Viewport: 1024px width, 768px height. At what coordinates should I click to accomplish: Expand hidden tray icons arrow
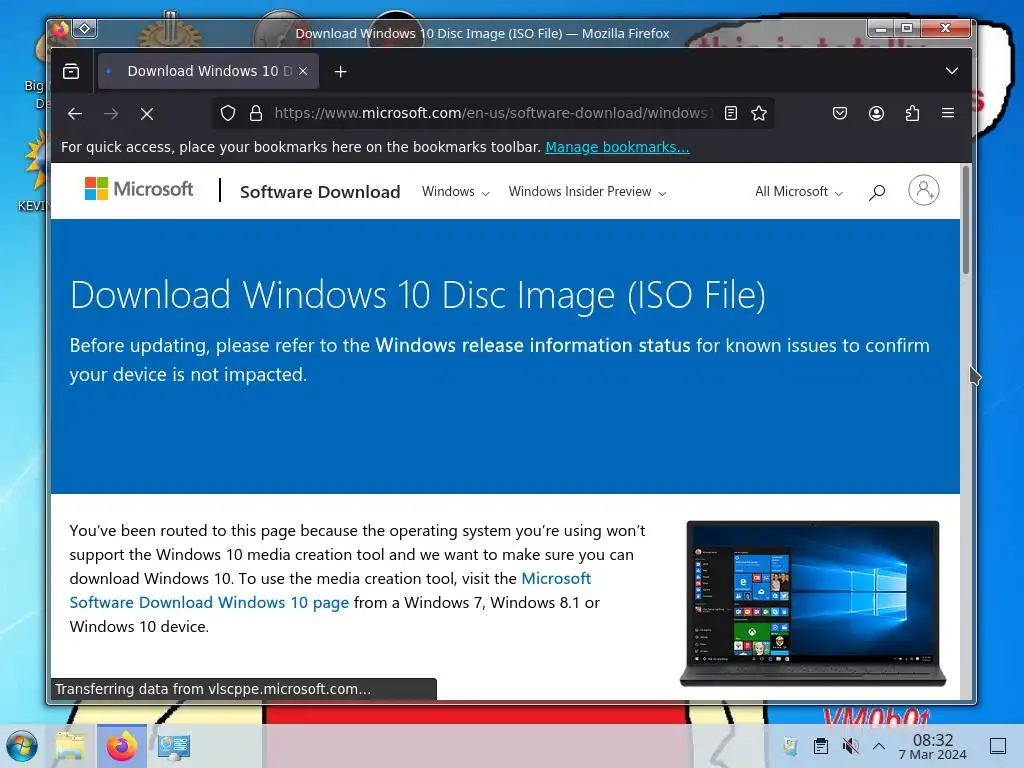879,746
